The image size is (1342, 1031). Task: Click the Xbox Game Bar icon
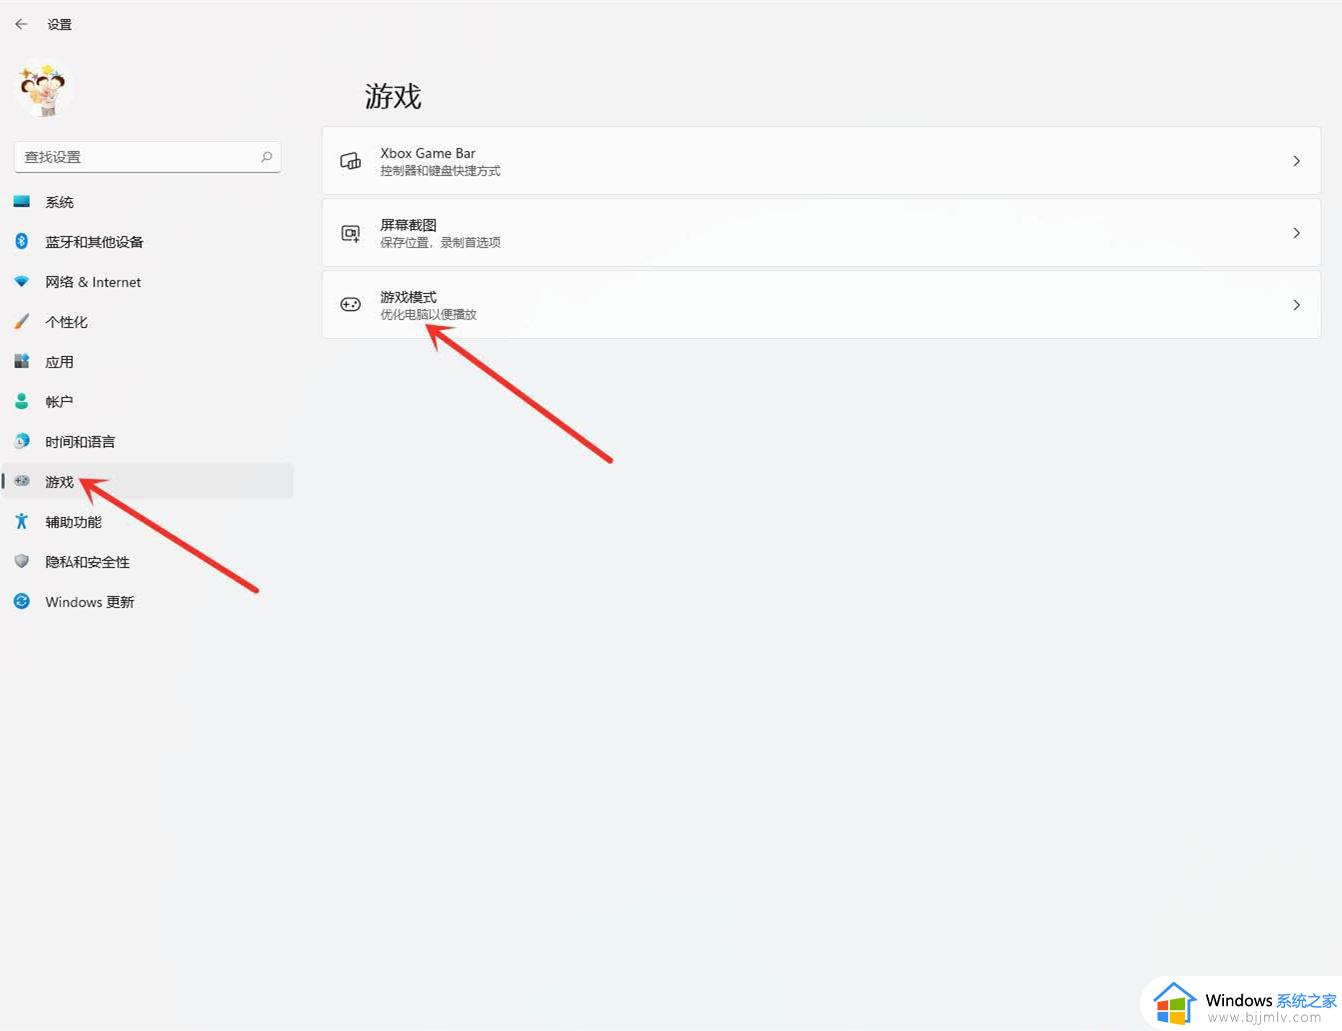351,161
